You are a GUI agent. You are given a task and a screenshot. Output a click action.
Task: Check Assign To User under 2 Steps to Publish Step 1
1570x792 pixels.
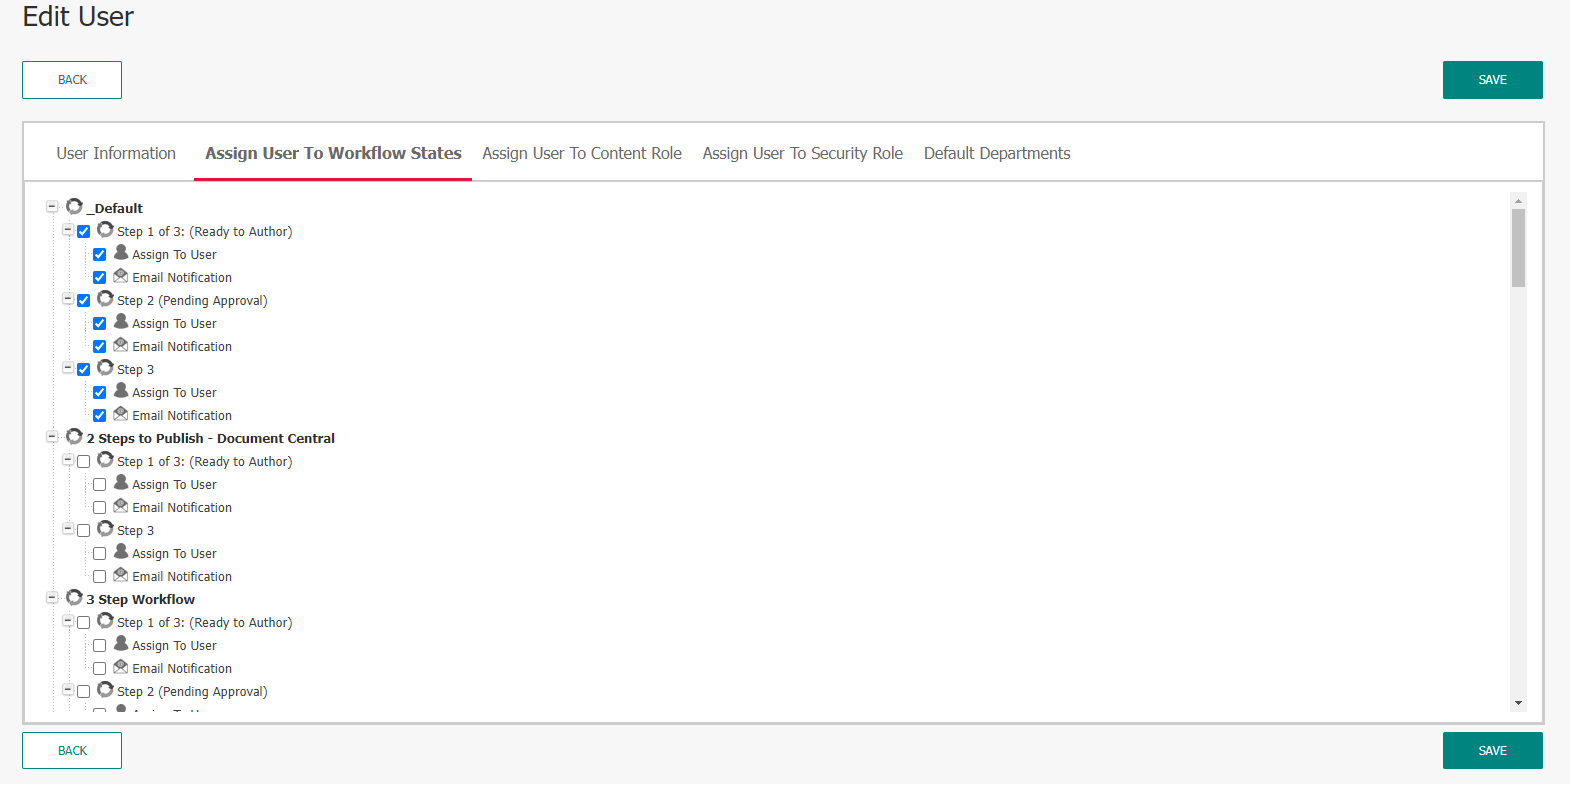[100, 485]
